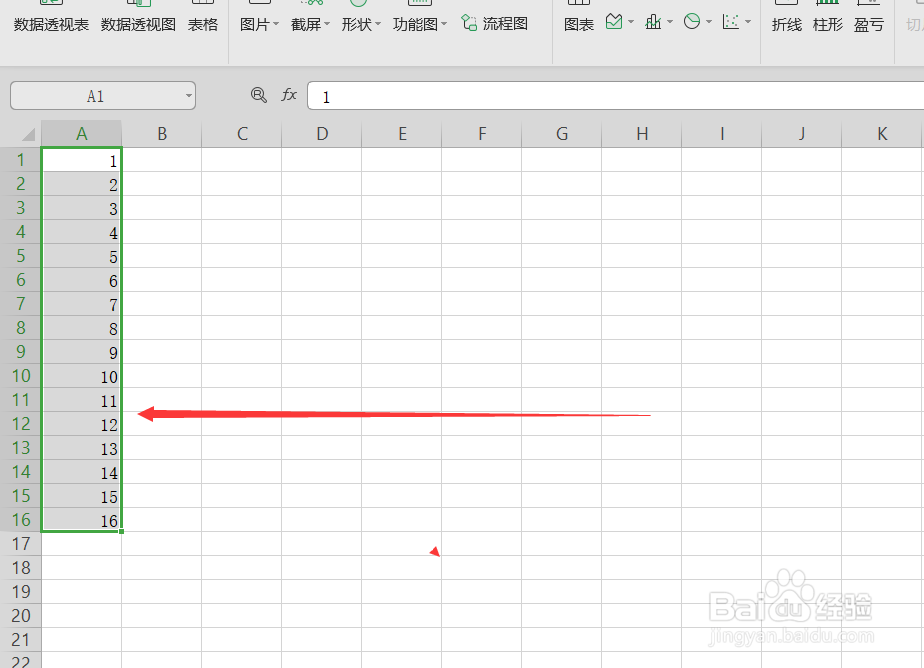Open the 图表 chart dialog

(579, 24)
